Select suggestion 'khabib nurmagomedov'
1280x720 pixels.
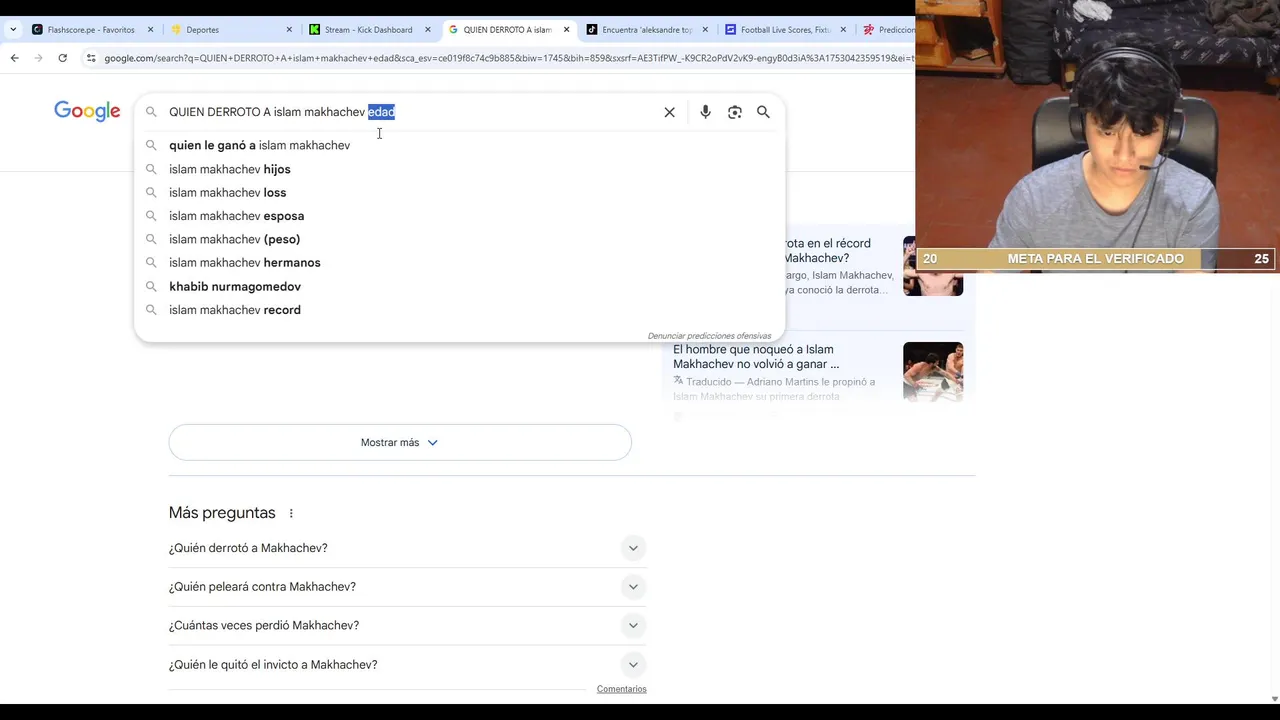click(x=460, y=286)
